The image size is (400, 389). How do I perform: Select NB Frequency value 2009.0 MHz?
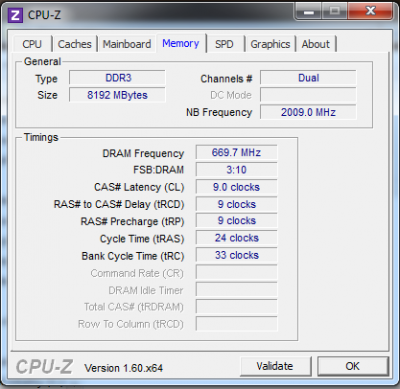pos(308,112)
